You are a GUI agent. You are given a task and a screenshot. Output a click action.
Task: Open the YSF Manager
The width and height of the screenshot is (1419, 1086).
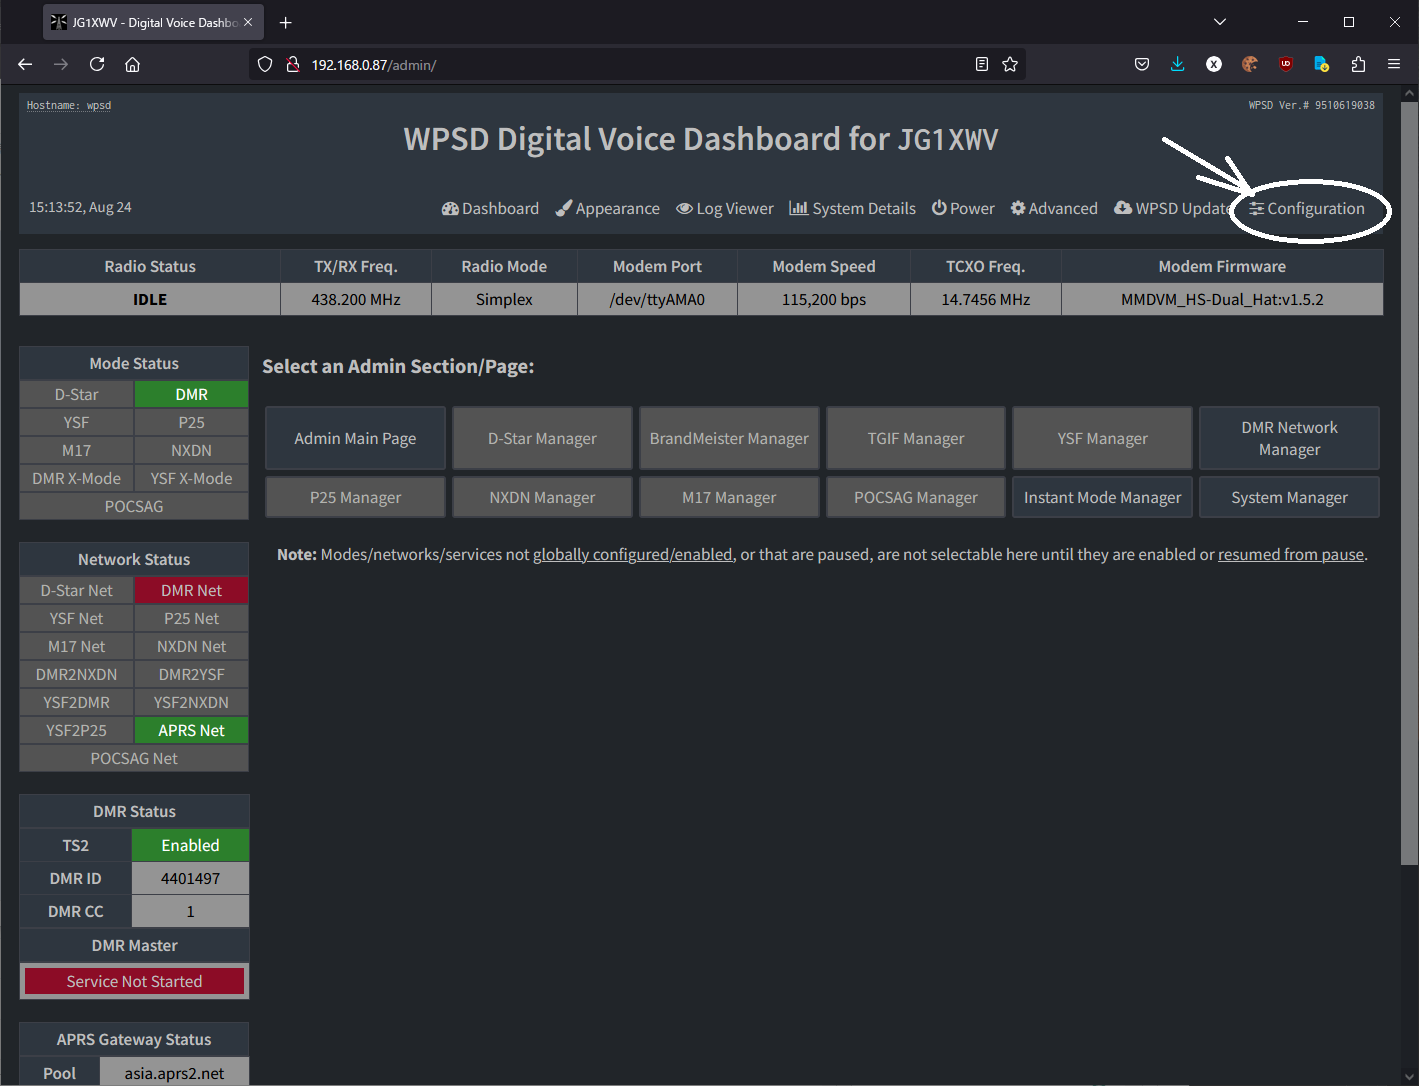[1103, 438]
